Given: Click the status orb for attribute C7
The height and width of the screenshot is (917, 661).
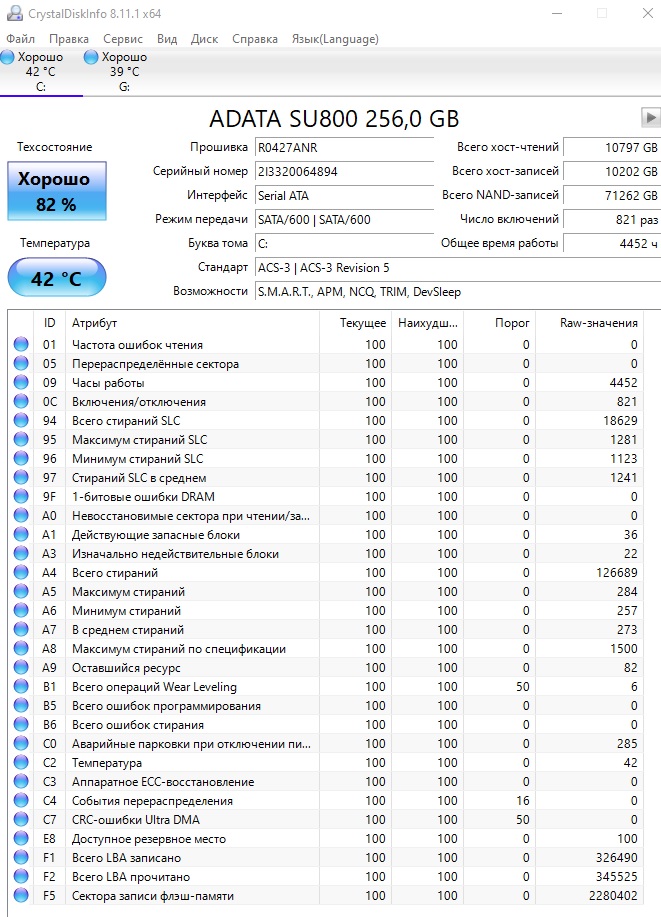Looking at the screenshot, I should 21,819.
